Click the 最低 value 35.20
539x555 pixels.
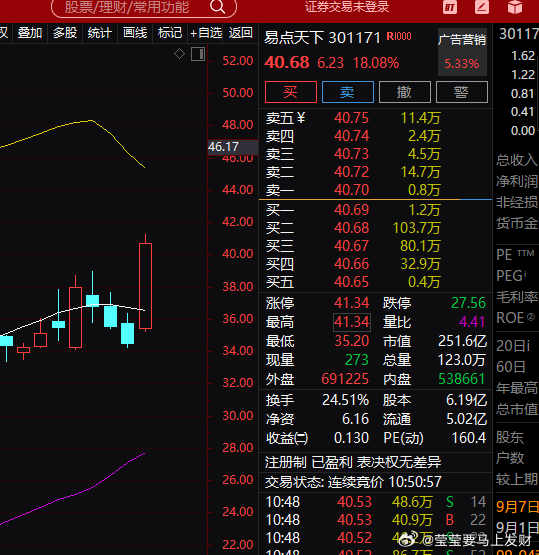(352, 341)
